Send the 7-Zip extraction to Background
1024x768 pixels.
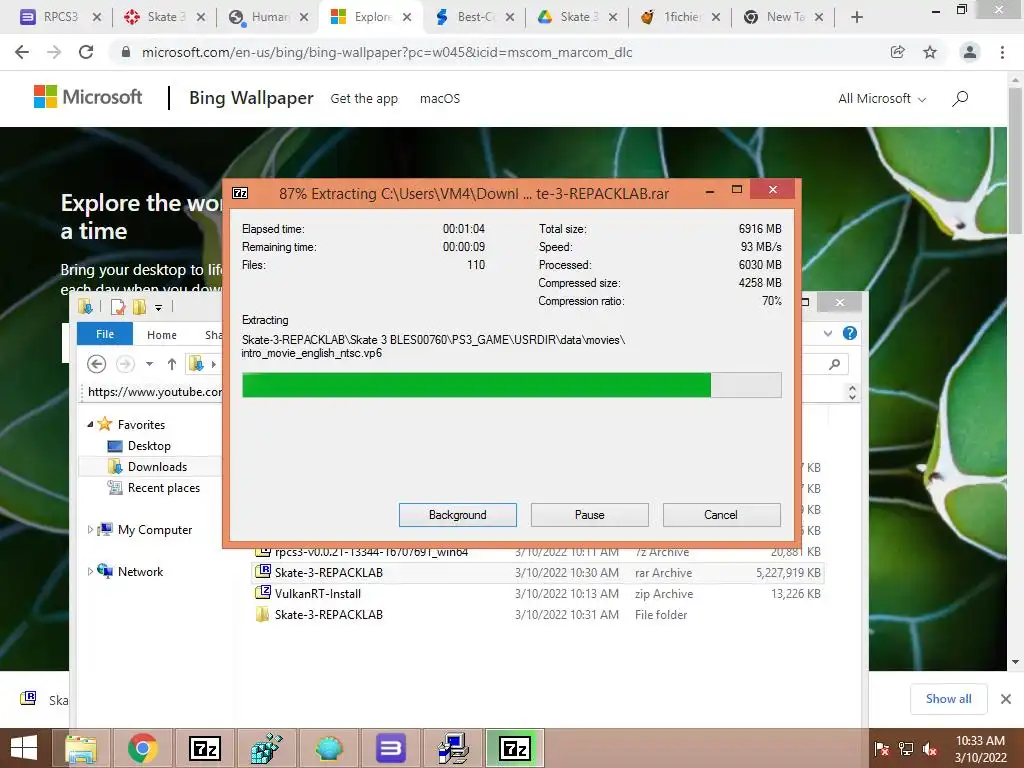coord(457,515)
